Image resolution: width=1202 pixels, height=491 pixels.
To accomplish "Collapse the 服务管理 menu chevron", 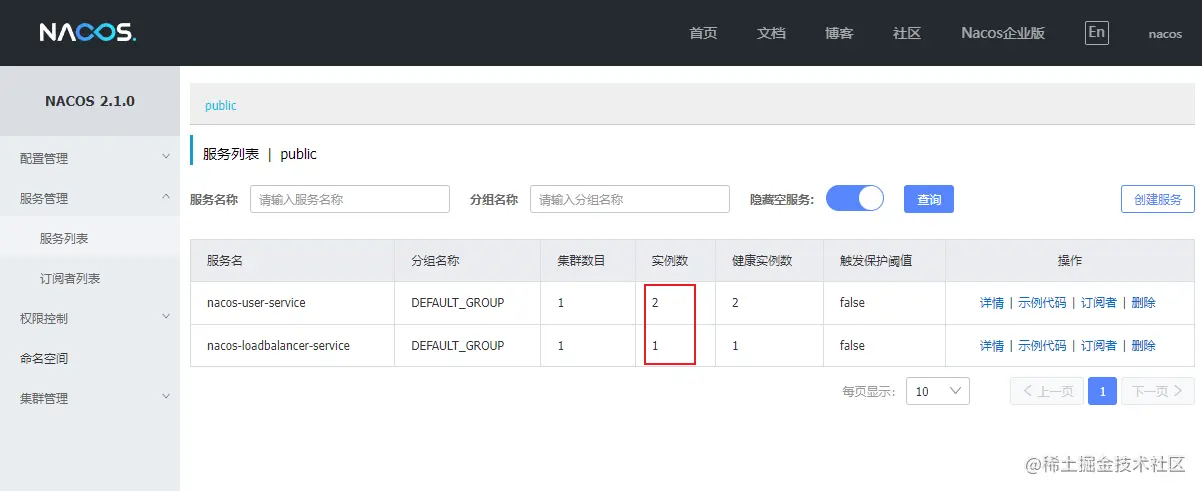I will pyautogui.click(x=166, y=197).
